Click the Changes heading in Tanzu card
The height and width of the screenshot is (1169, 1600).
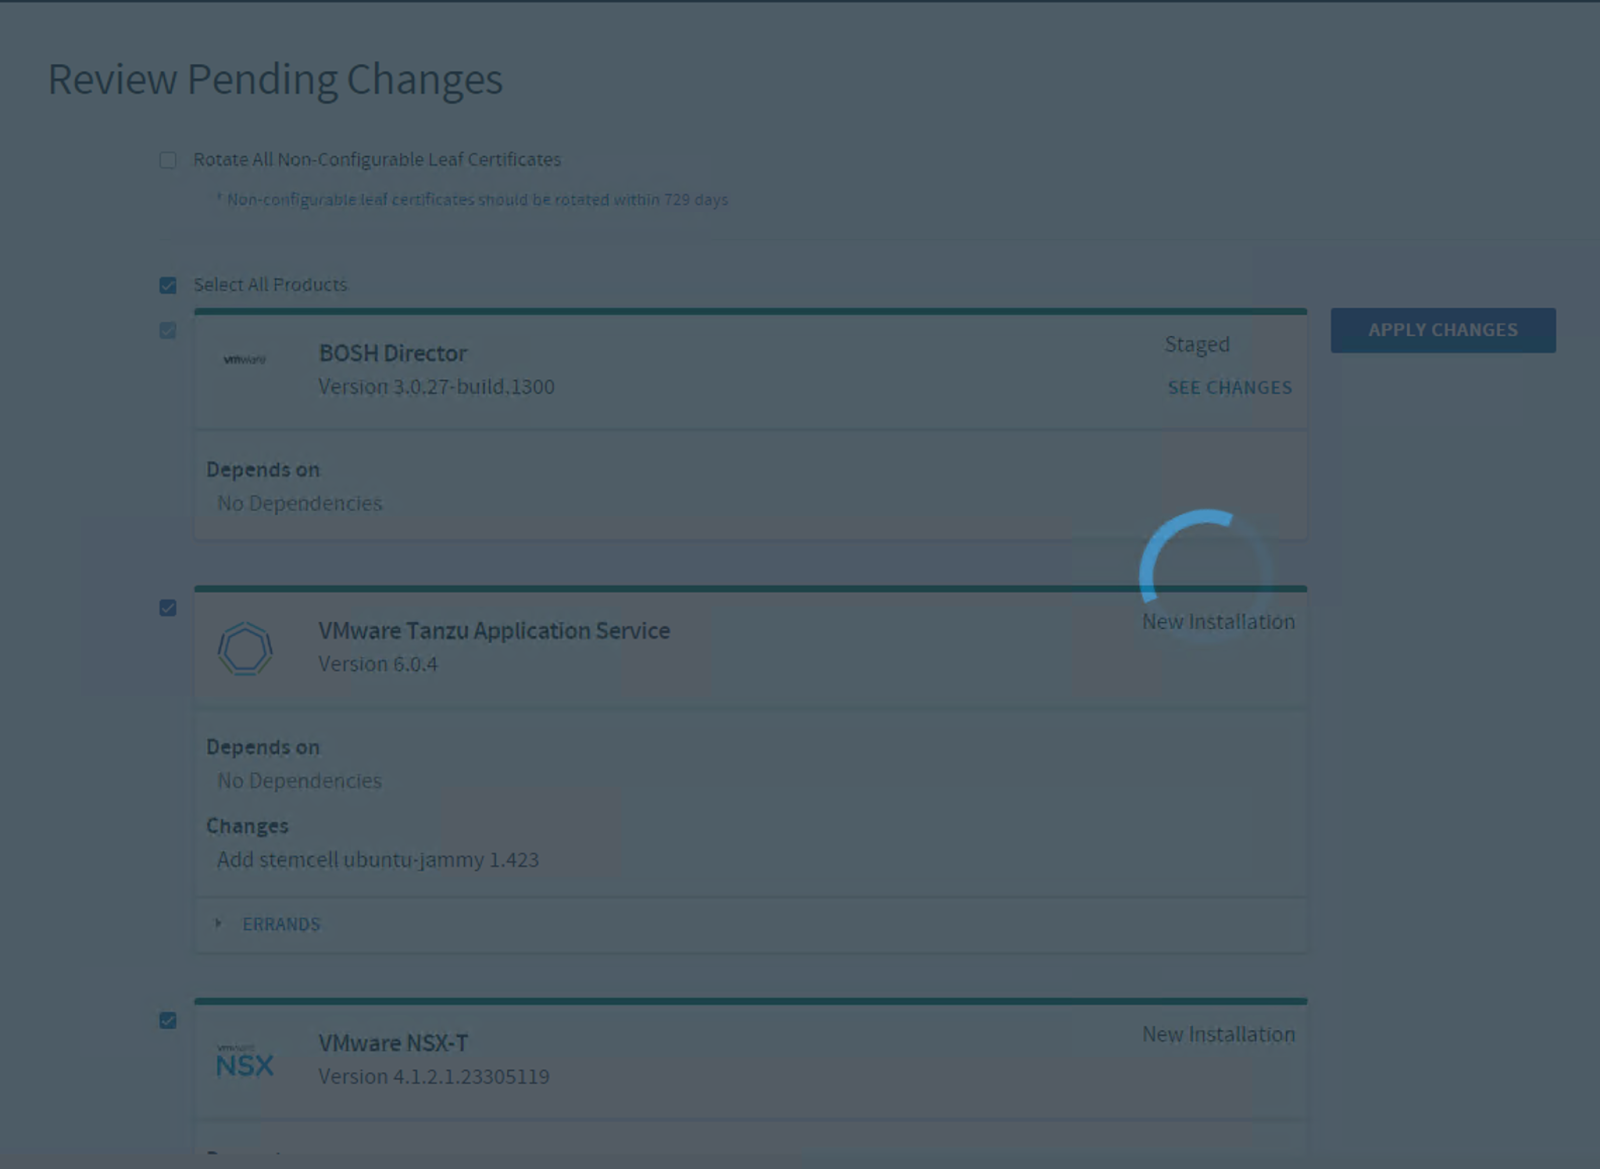pyautogui.click(x=247, y=826)
